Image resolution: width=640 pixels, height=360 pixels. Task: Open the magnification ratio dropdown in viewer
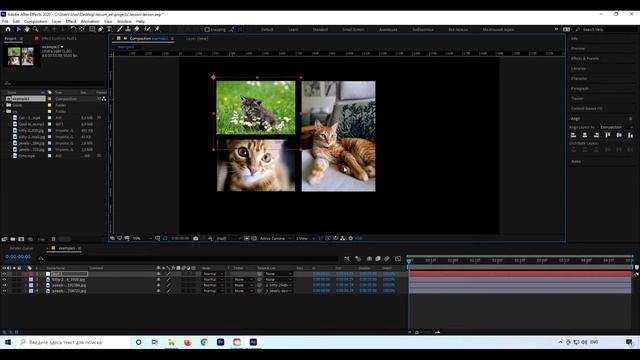click(142, 238)
